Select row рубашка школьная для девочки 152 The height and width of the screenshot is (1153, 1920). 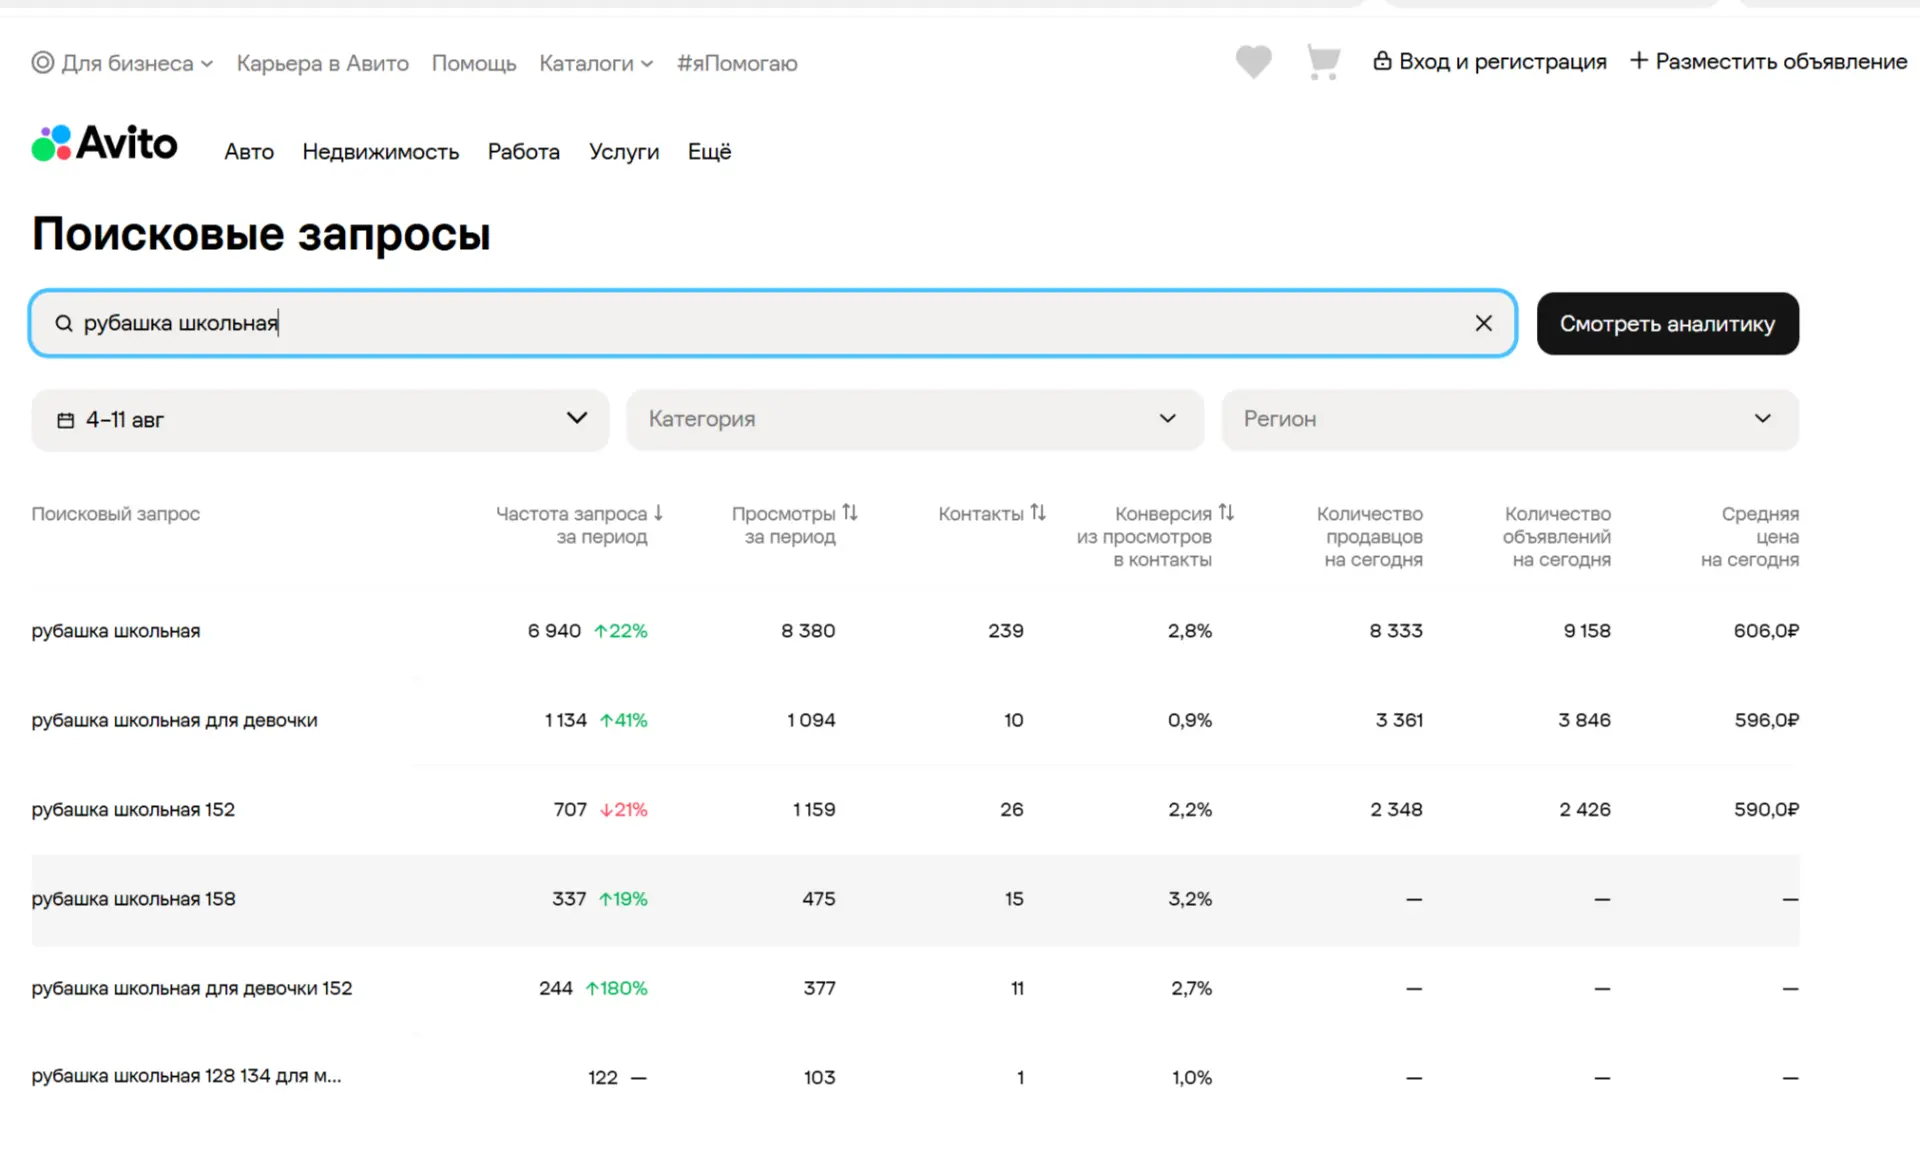[915, 988]
